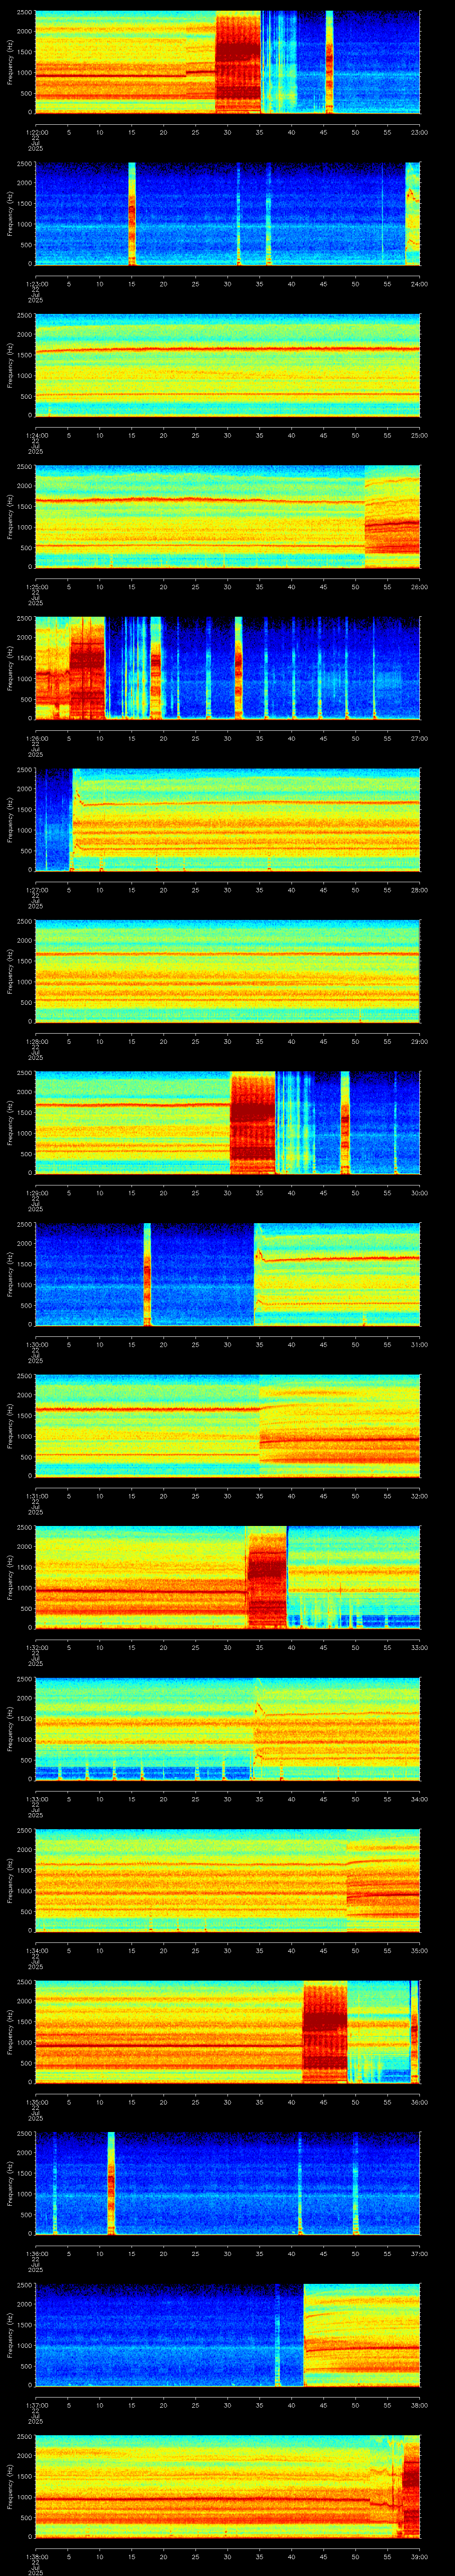Click the 1:34:00 start time label
Viewport: 455px width, 2576px height.
pos(35,1950)
